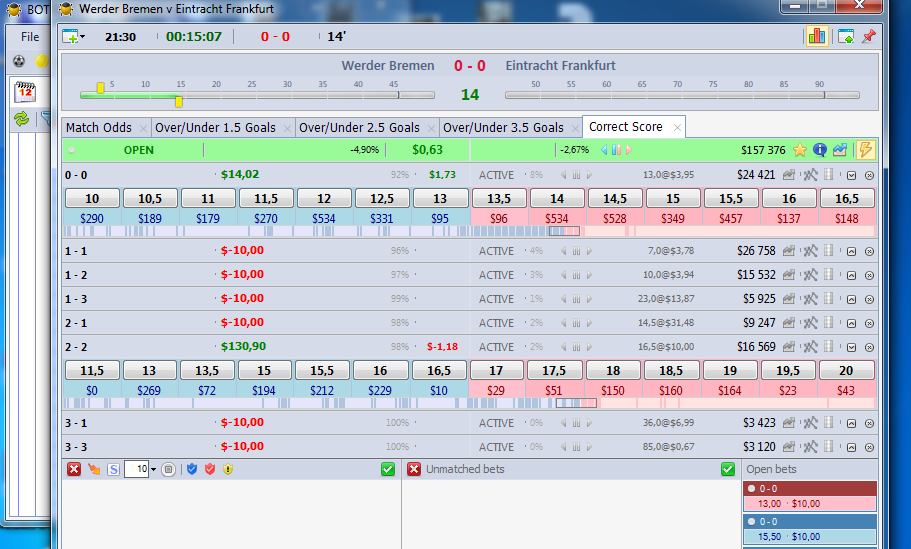911x549 pixels.
Task: Collapse the 0 - 0 row price ladder
Action: point(851,175)
